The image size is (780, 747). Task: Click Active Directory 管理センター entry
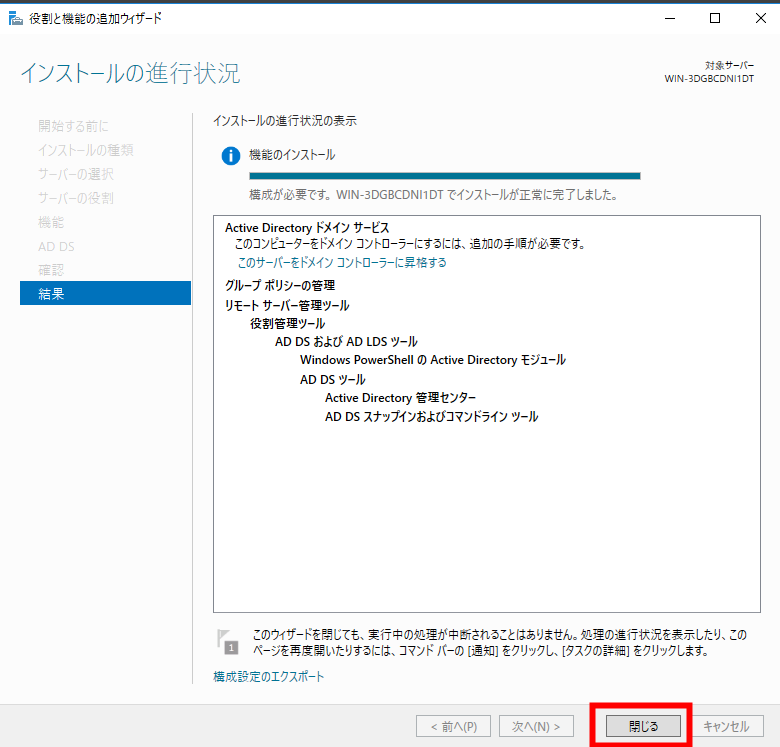click(400, 398)
